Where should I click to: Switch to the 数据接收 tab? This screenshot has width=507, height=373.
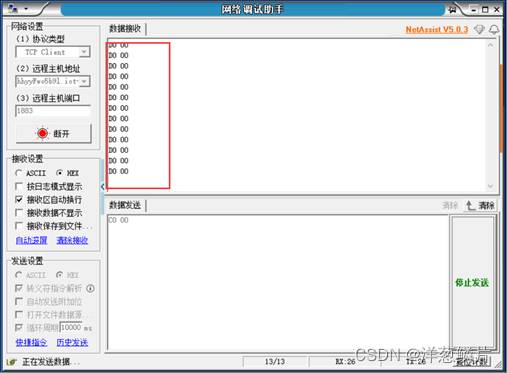pos(125,29)
